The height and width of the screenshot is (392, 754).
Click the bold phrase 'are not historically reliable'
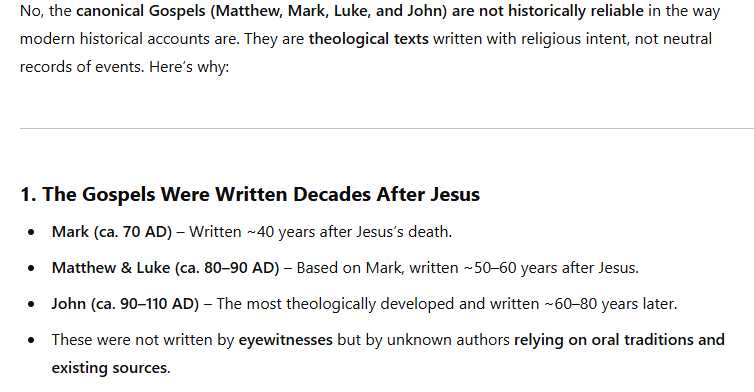pos(548,11)
